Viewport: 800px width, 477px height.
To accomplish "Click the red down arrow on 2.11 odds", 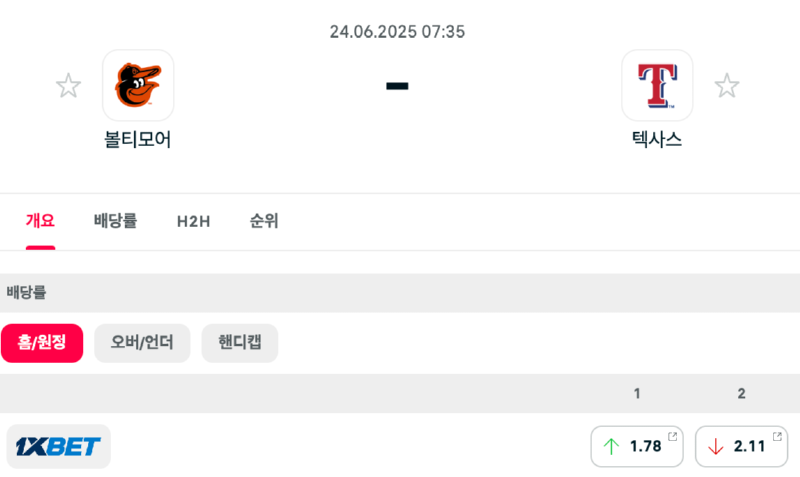I will (715, 446).
